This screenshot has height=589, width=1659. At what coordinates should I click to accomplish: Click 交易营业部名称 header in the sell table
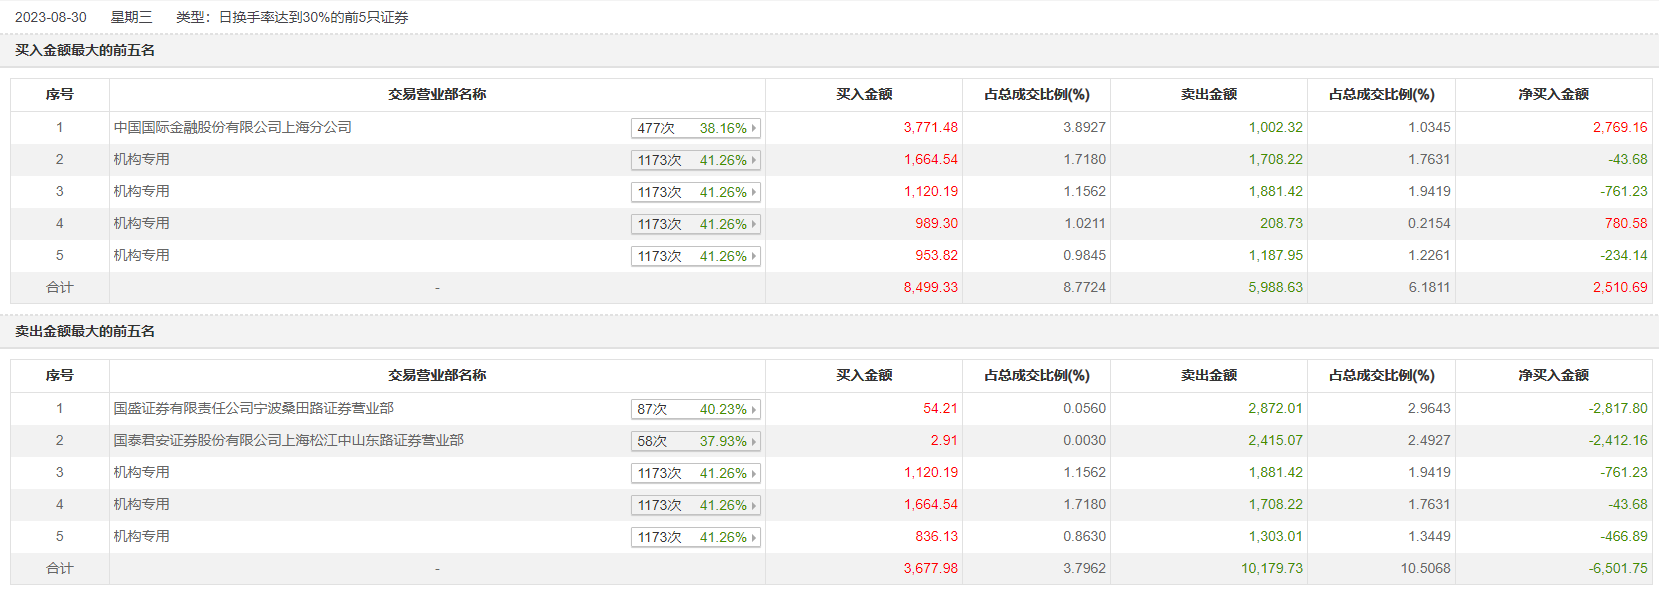437,375
